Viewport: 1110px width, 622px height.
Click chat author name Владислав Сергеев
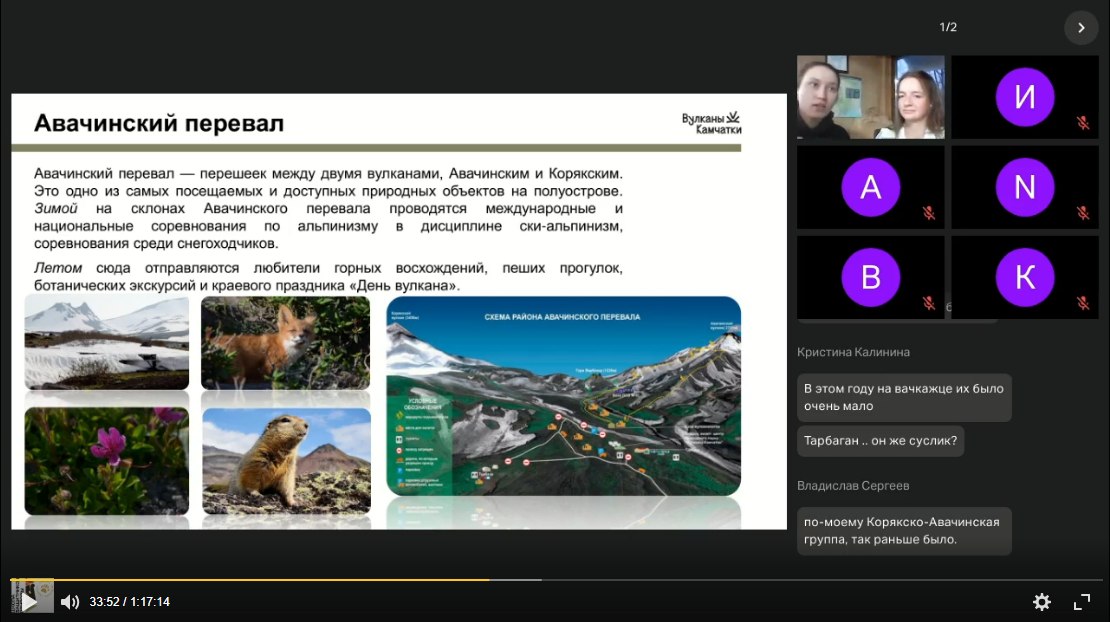853,486
